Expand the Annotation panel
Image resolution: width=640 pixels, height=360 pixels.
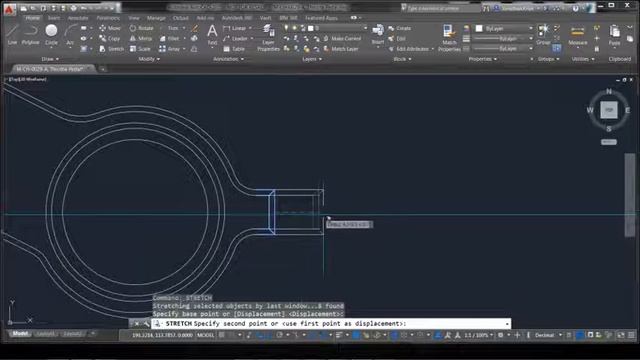click(x=229, y=59)
